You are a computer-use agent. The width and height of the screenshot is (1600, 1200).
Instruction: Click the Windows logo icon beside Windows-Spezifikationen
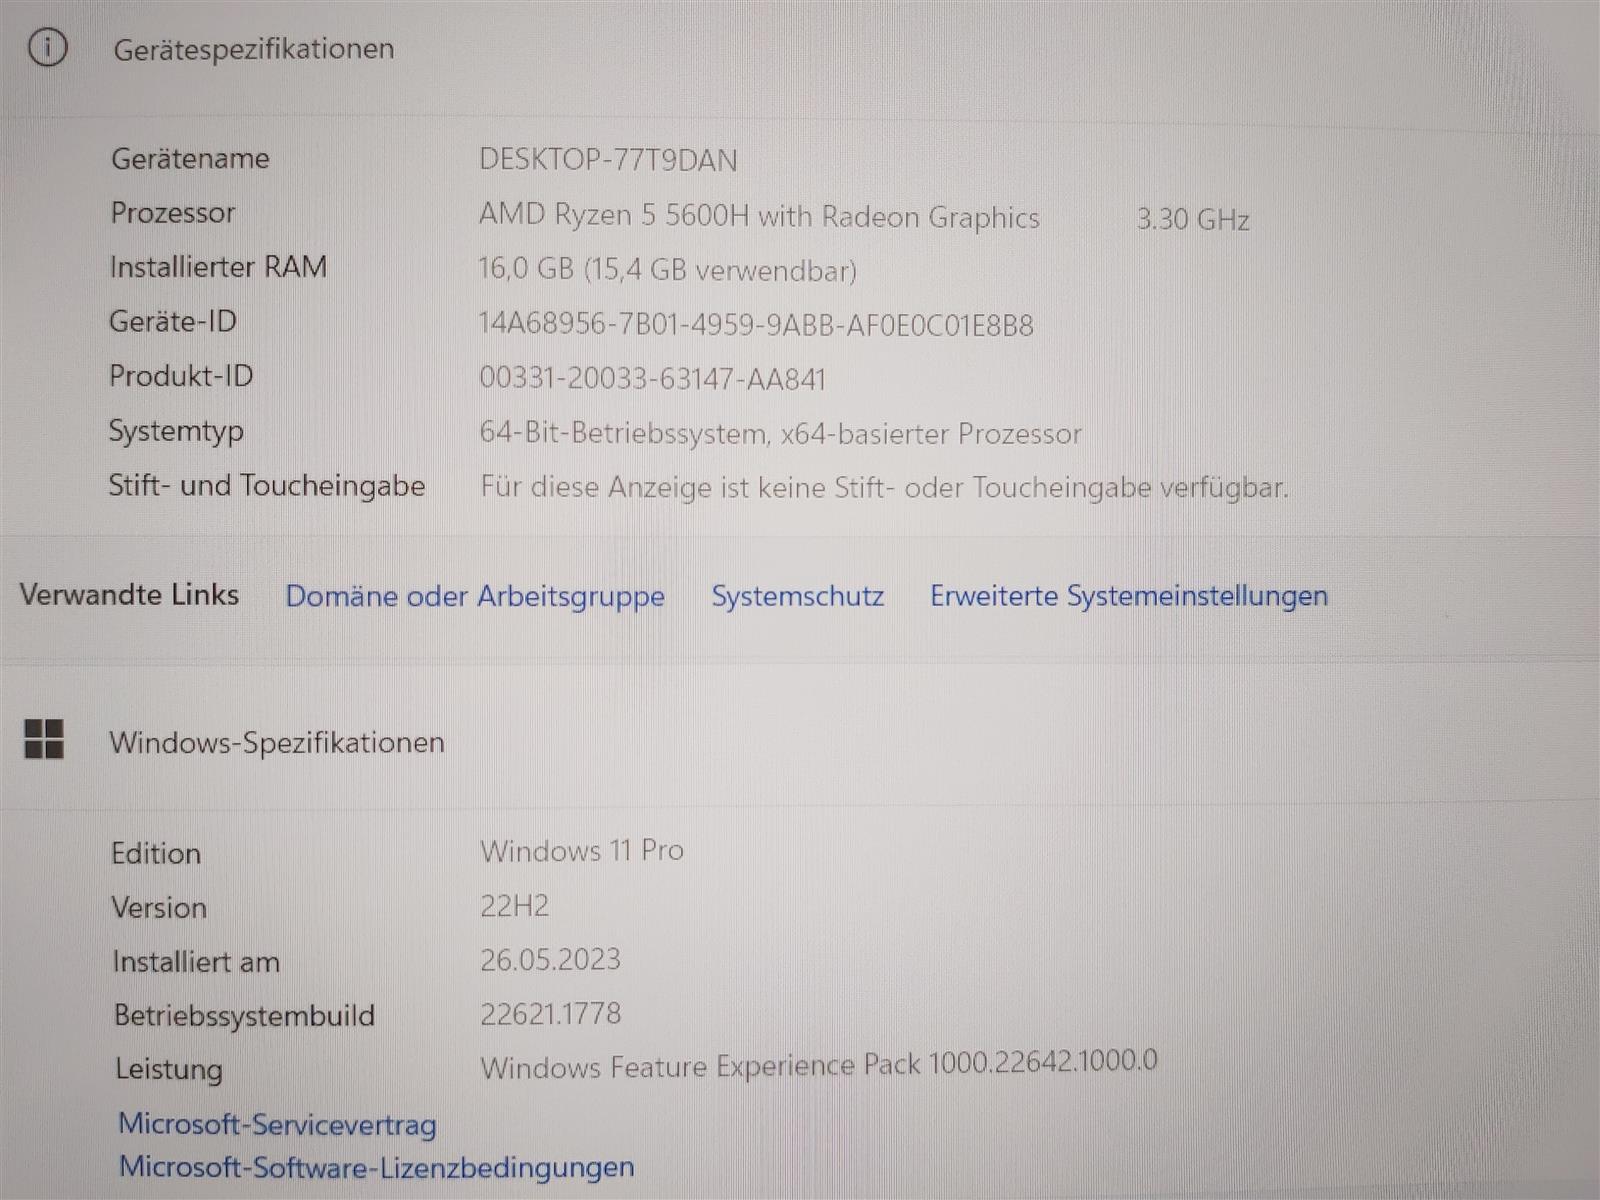pyautogui.click(x=44, y=740)
